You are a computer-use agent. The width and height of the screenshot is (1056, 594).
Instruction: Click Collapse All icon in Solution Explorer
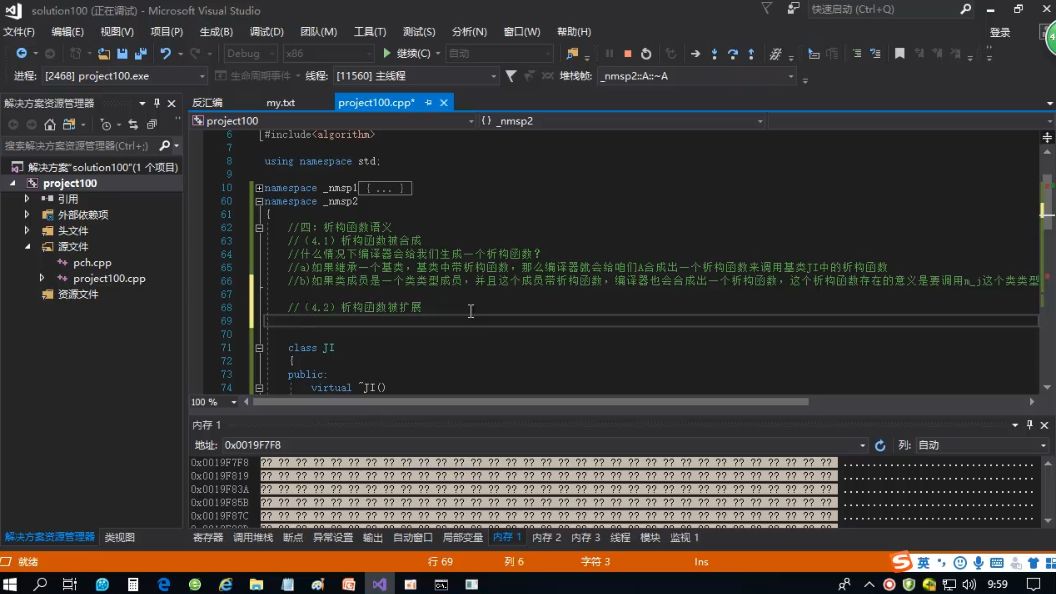pyautogui.click(x=152, y=125)
